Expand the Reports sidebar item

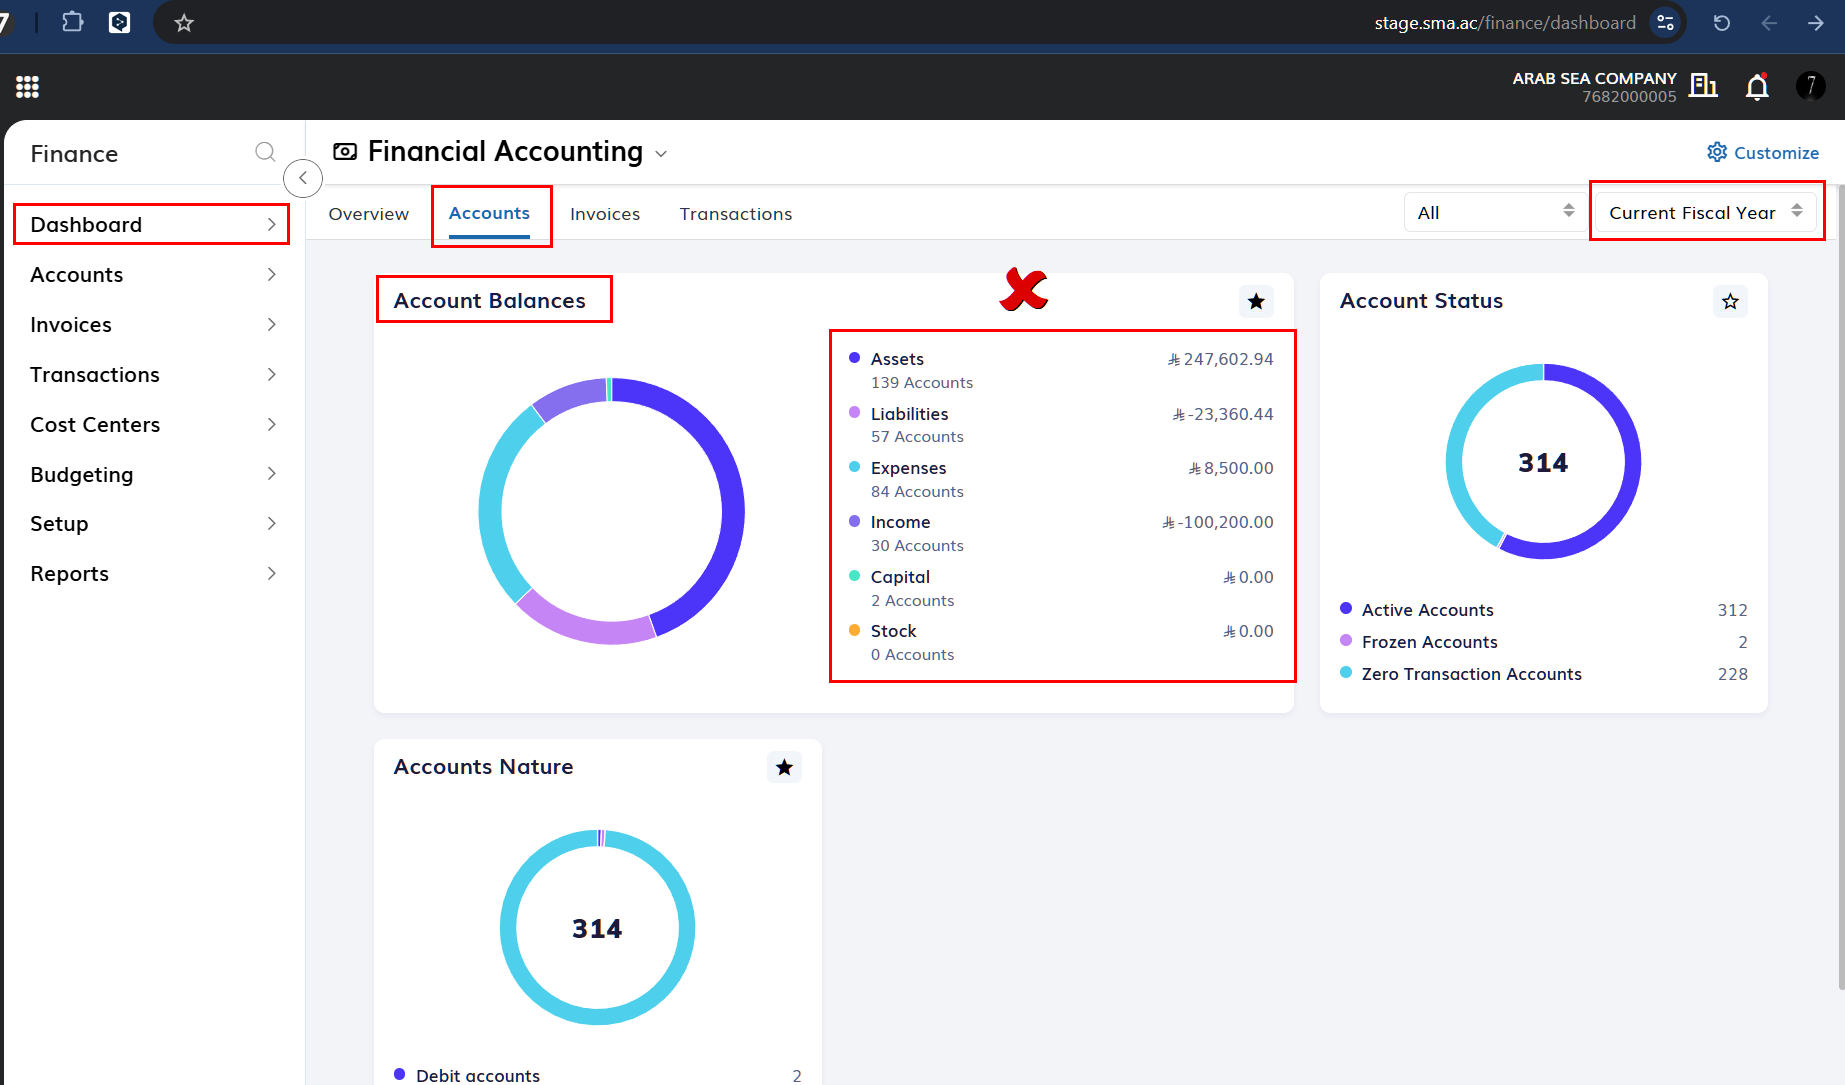(152, 574)
